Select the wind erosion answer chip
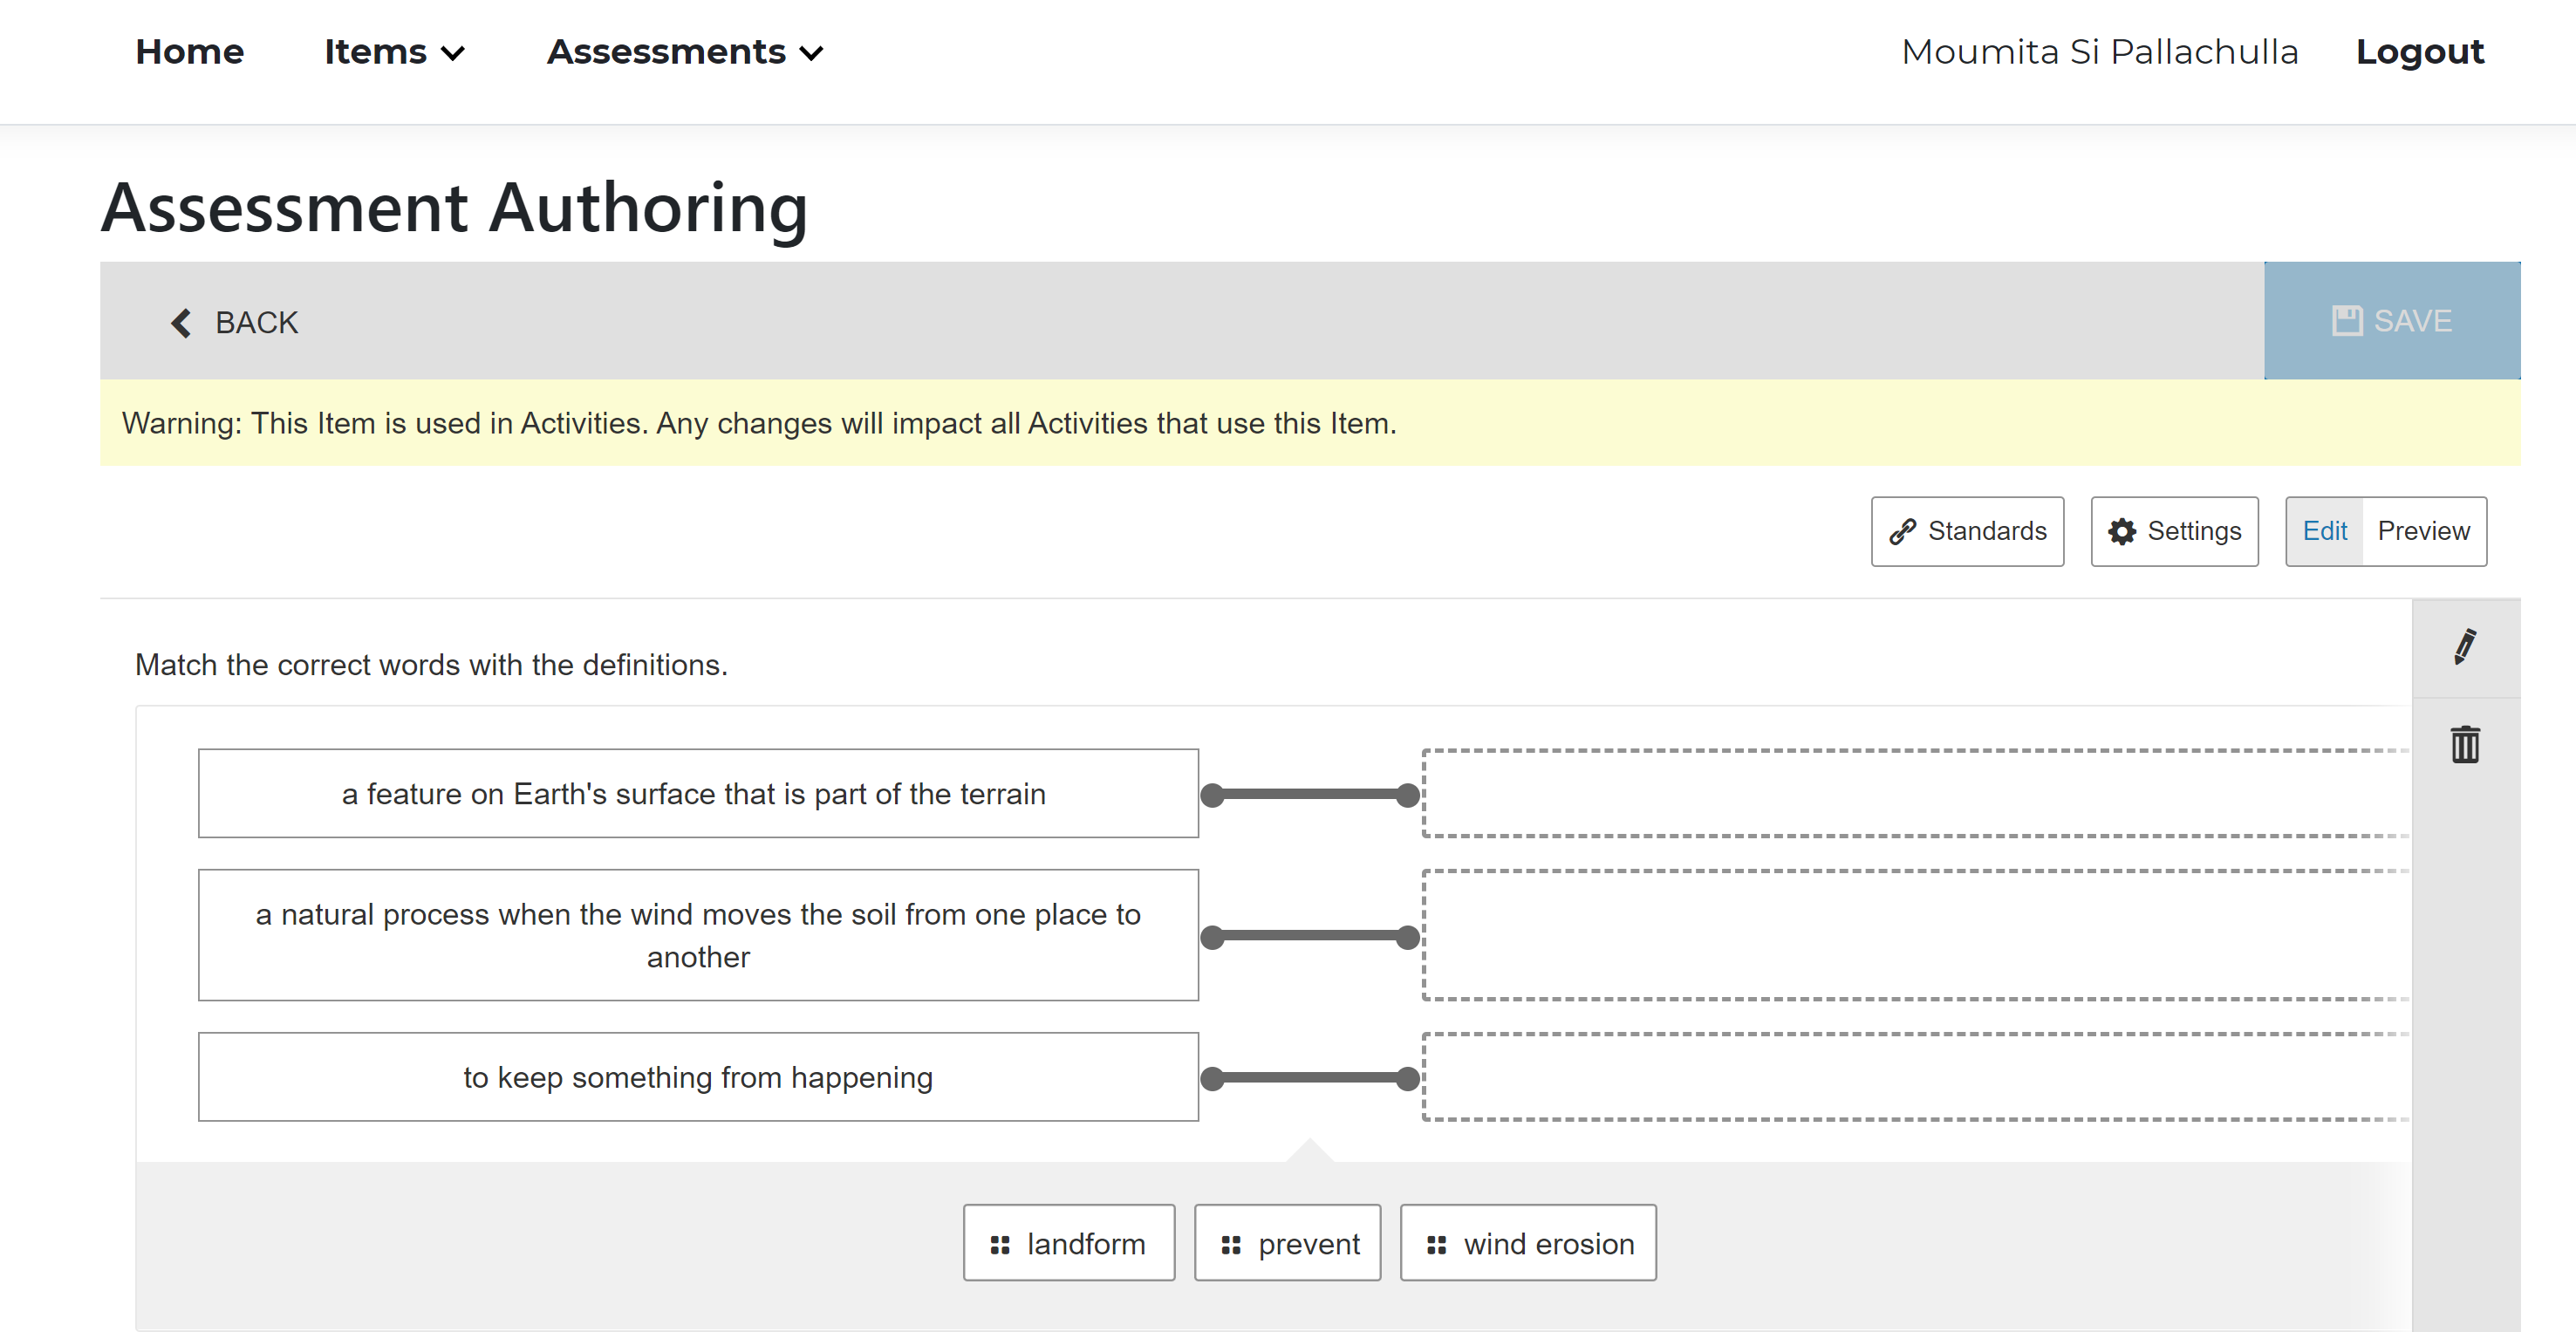The width and height of the screenshot is (2576, 1332). pyautogui.click(x=1528, y=1243)
